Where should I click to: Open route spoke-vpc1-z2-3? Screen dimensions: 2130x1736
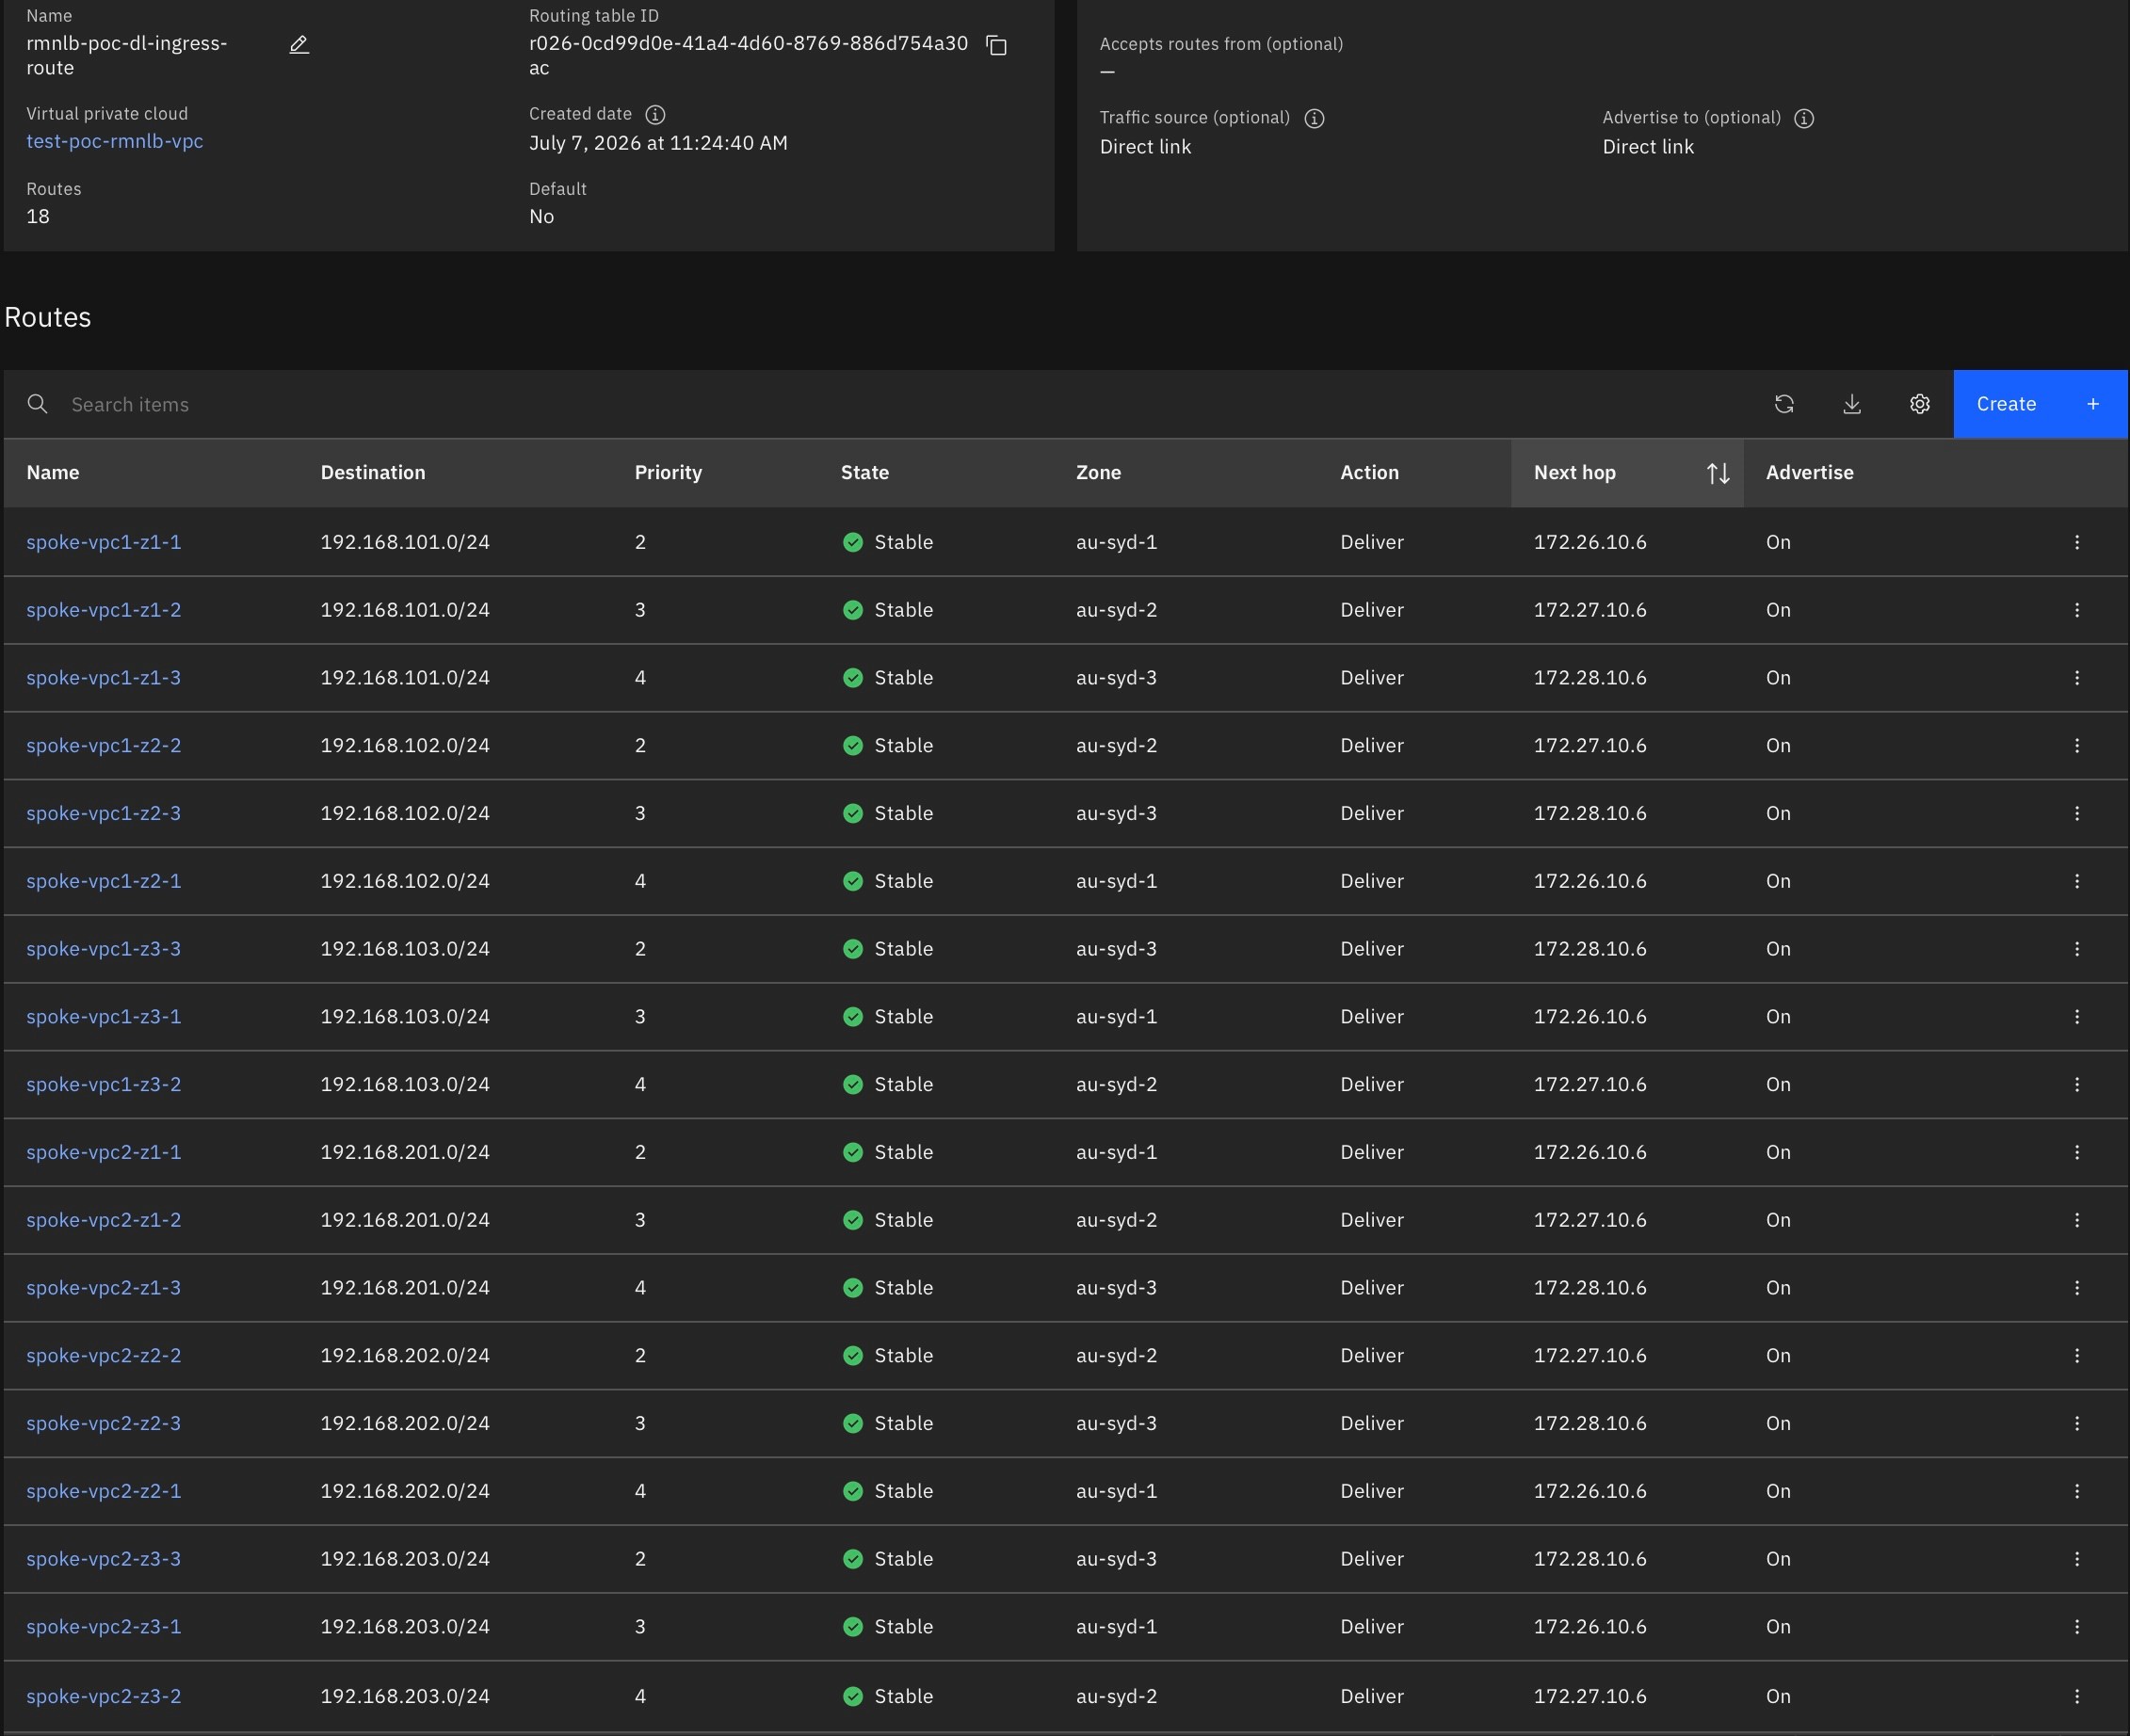coord(104,813)
